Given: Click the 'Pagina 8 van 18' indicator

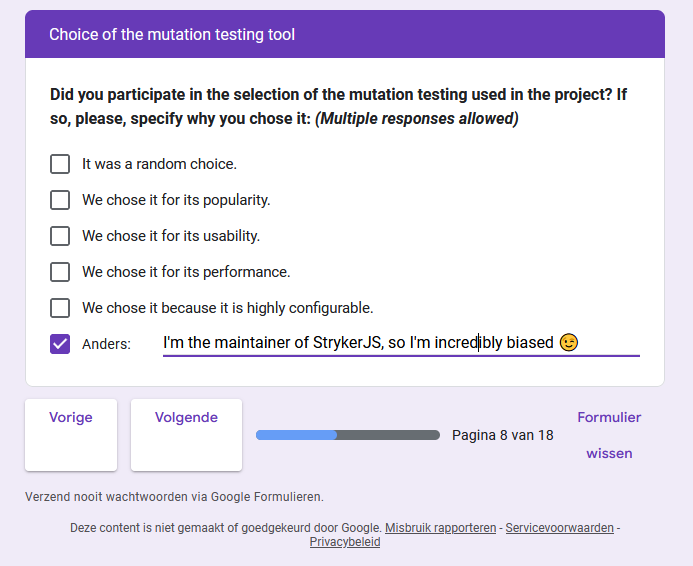Looking at the screenshot, I should (x=503, y=435).
